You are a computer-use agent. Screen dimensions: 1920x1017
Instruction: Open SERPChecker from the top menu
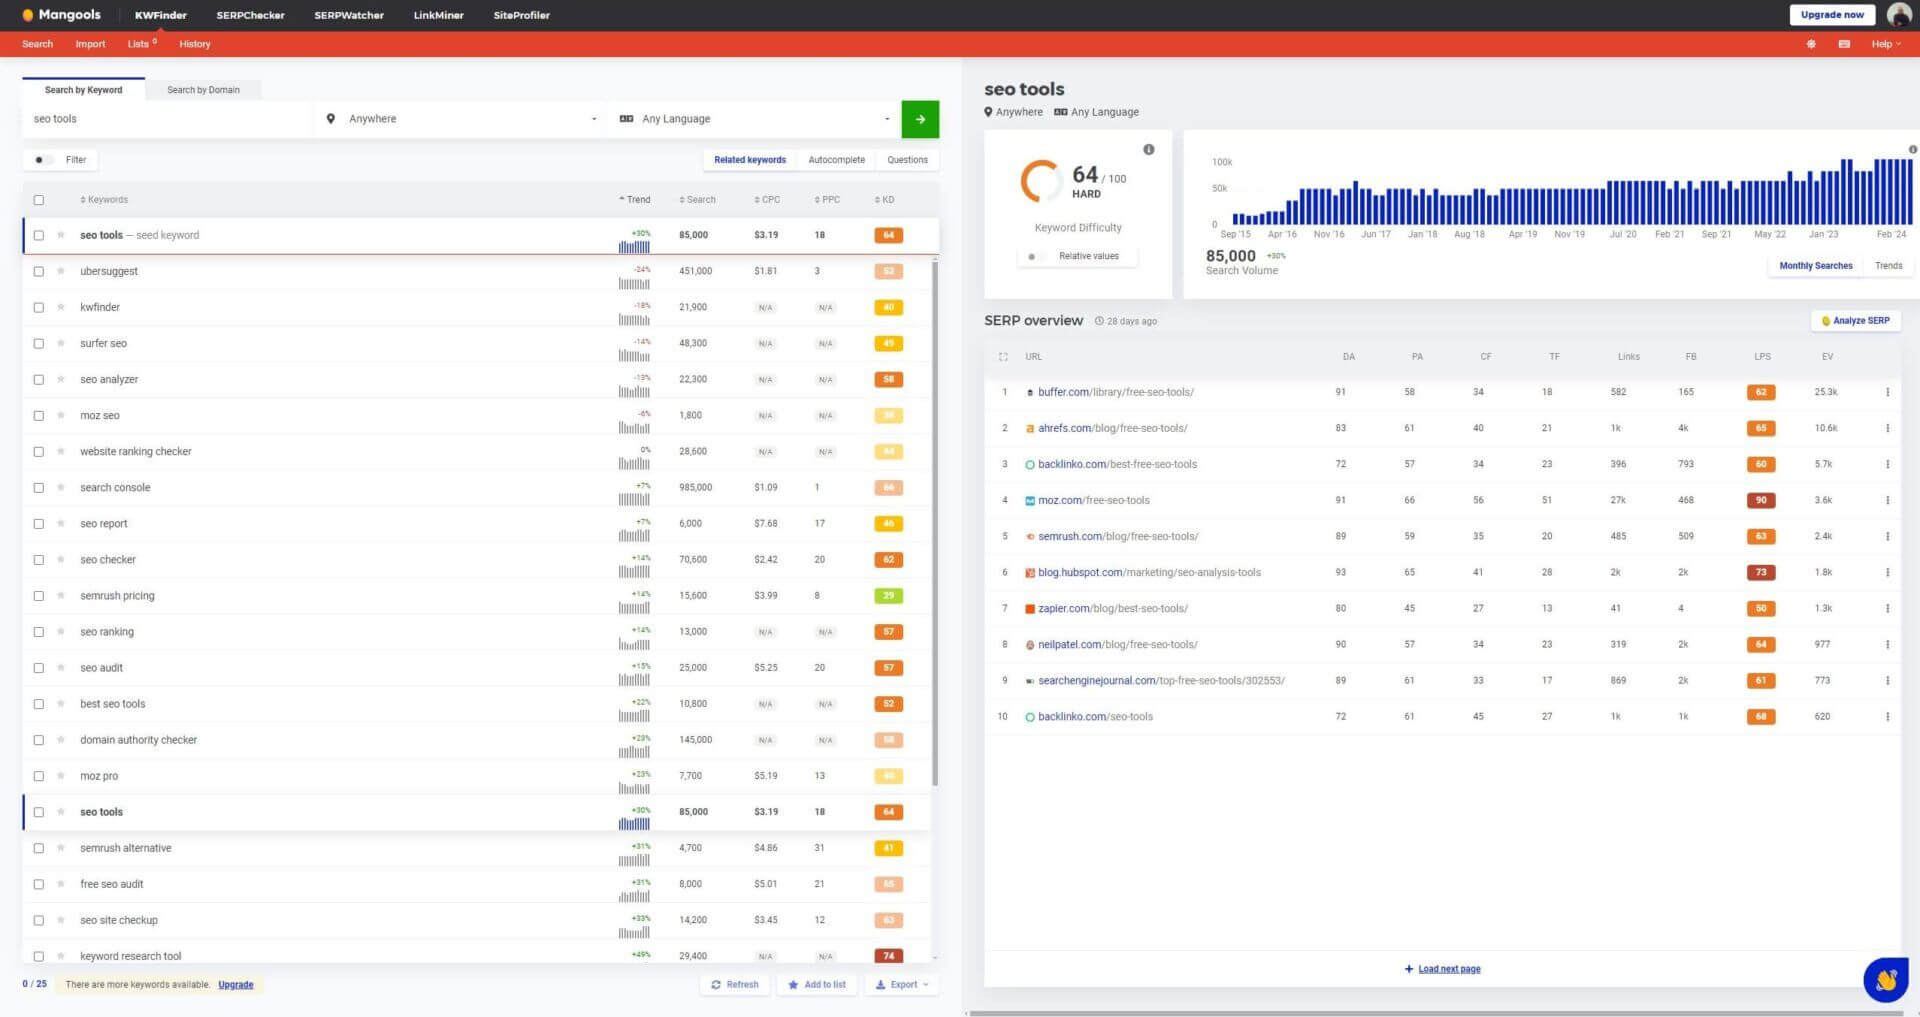point(250,15)
